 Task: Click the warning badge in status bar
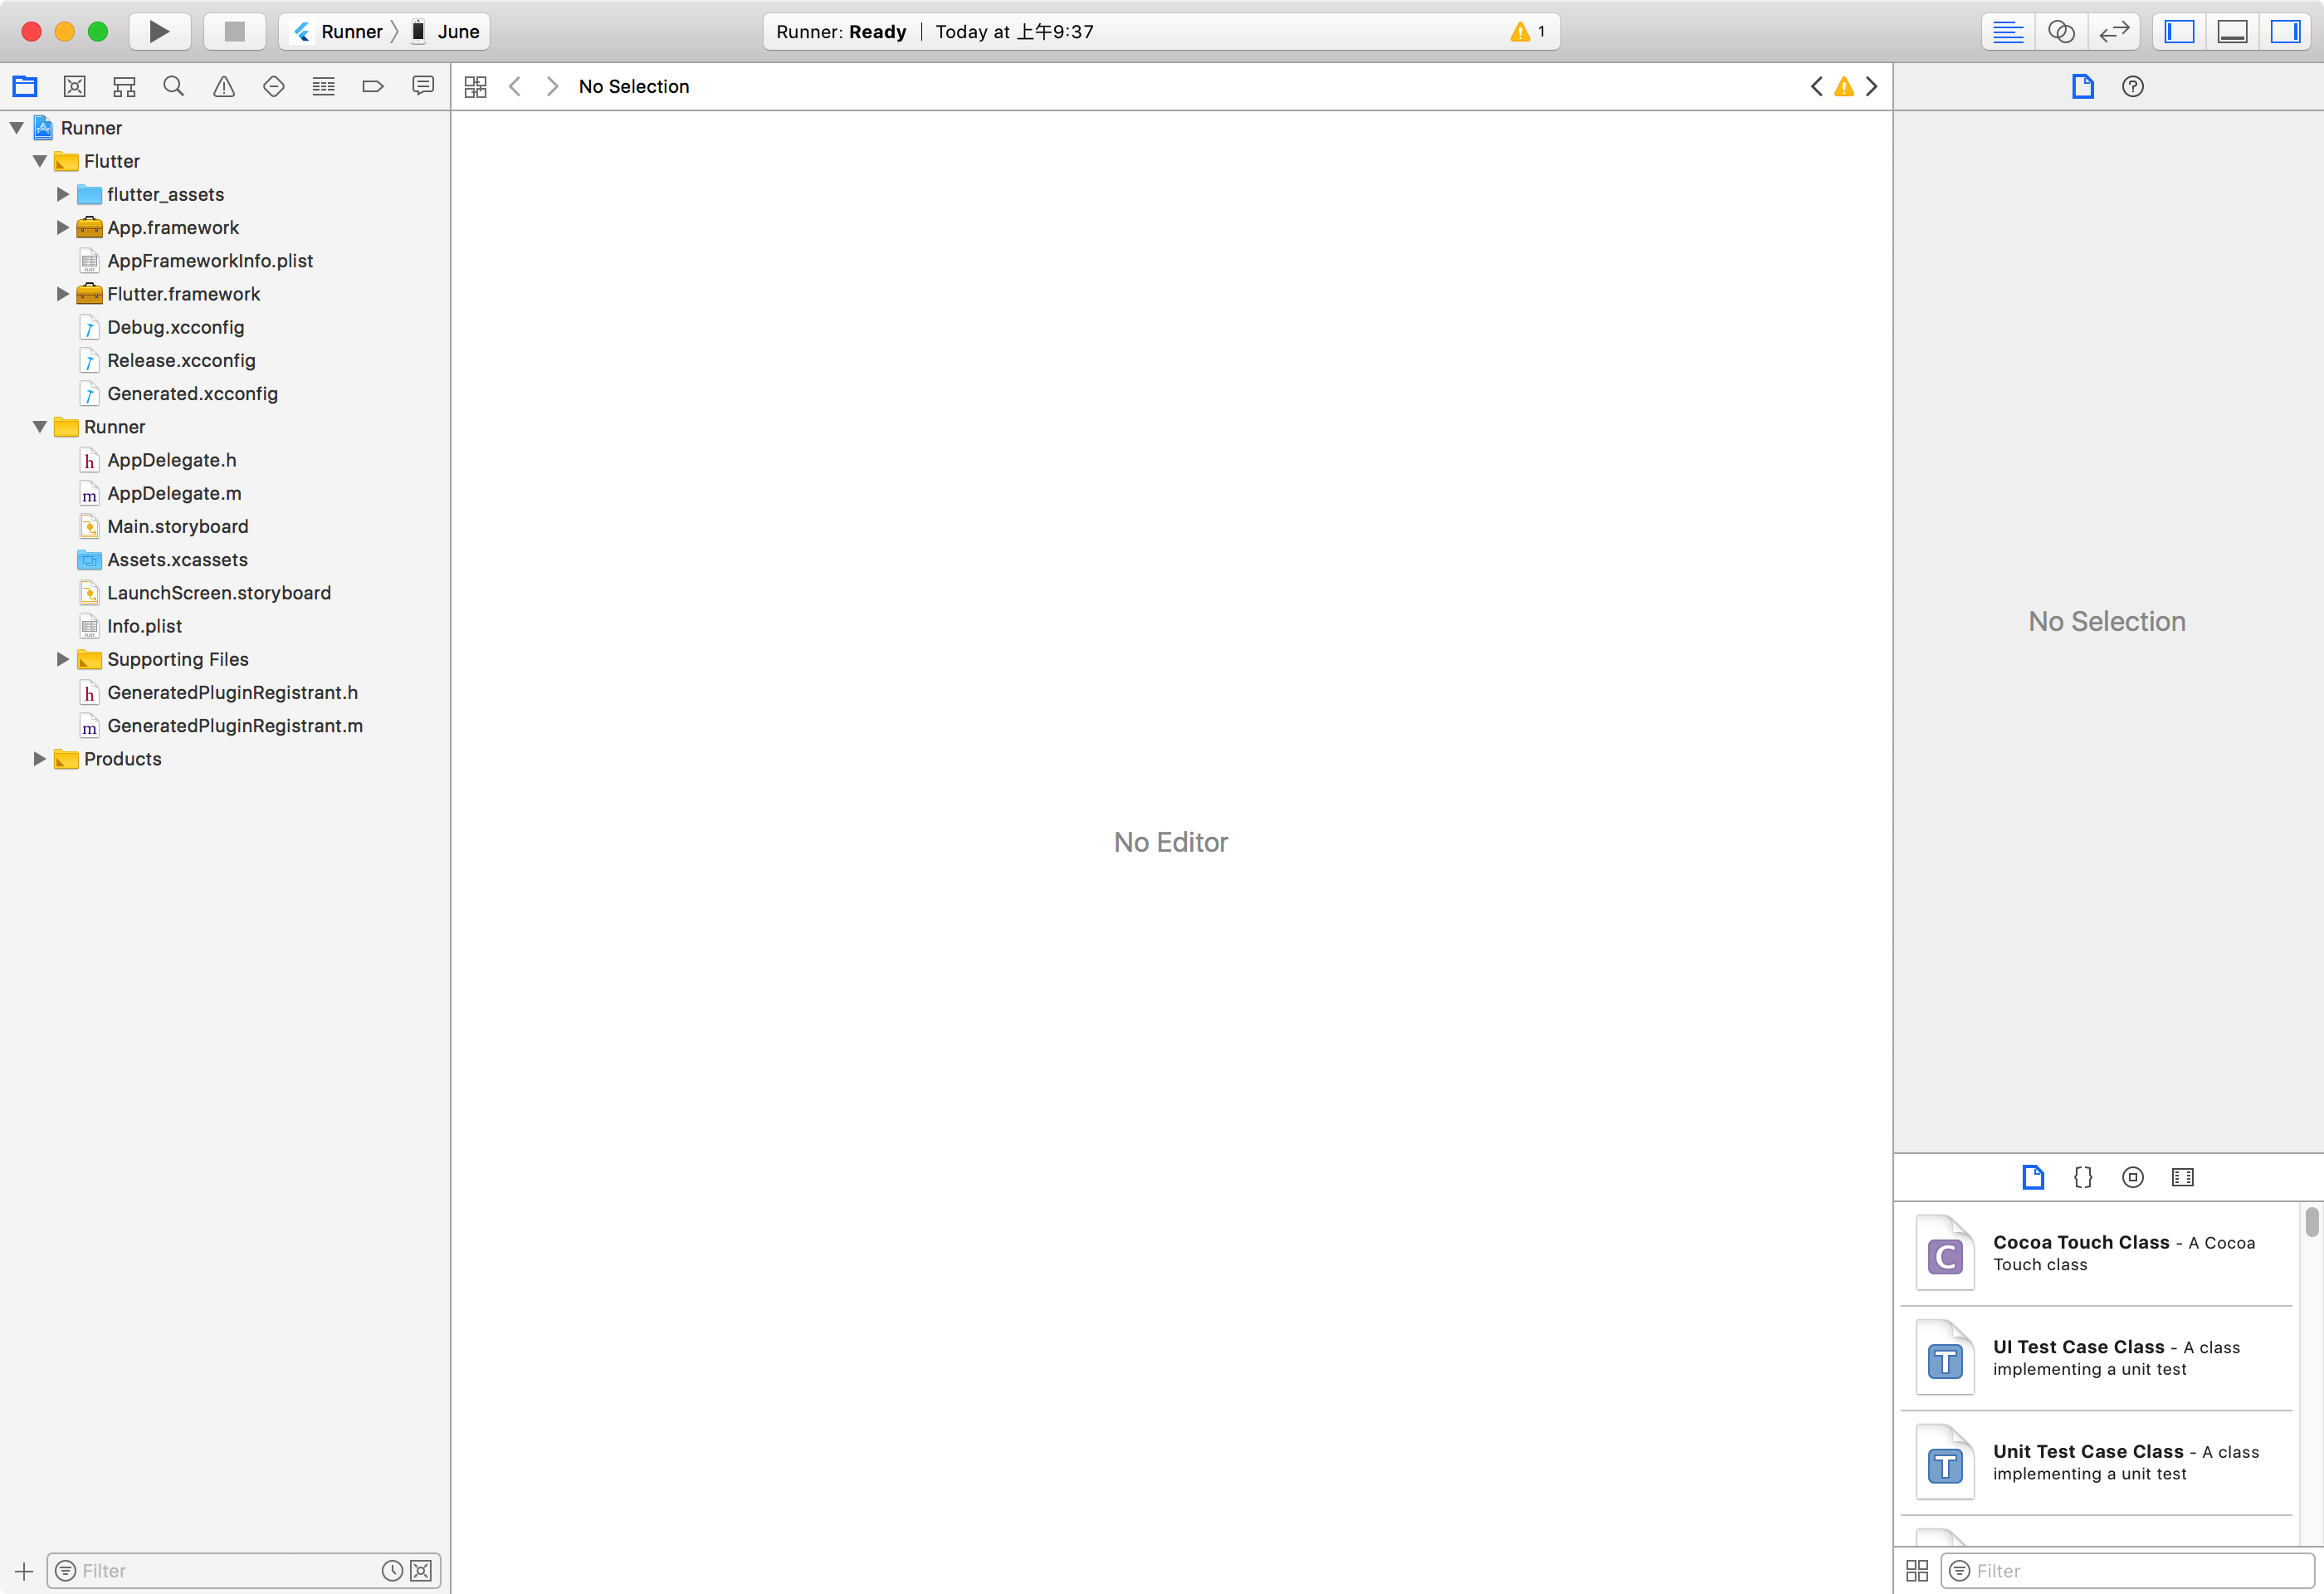1528,31
